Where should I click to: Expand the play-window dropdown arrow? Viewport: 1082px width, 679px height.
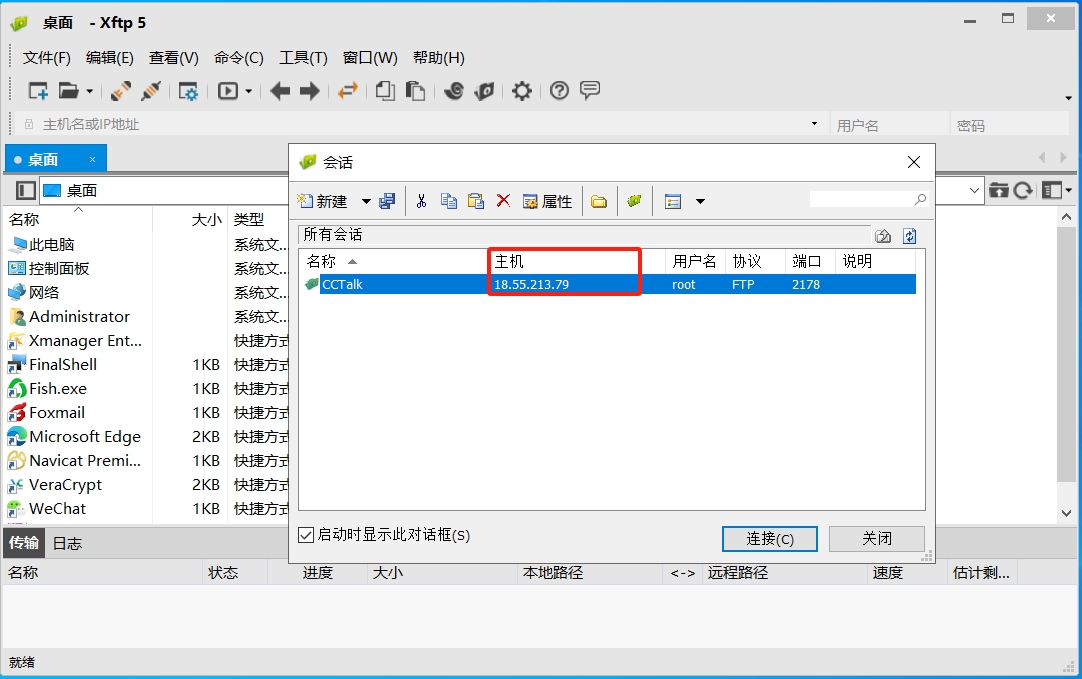pyautogui.click(x=248, y=91)
